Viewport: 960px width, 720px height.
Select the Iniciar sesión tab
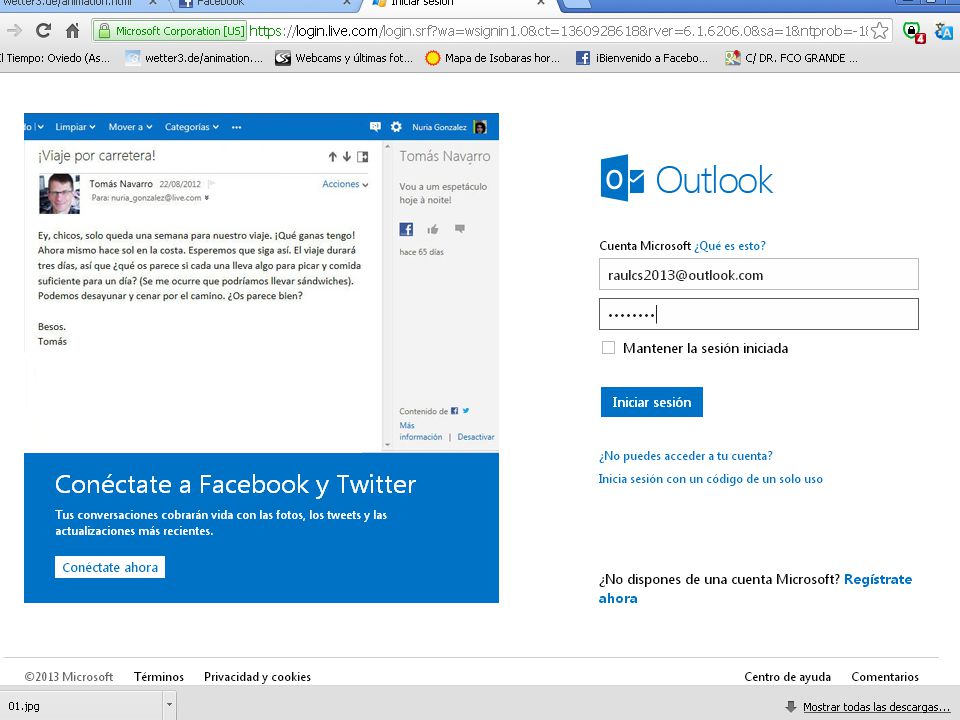coord(458,4)
